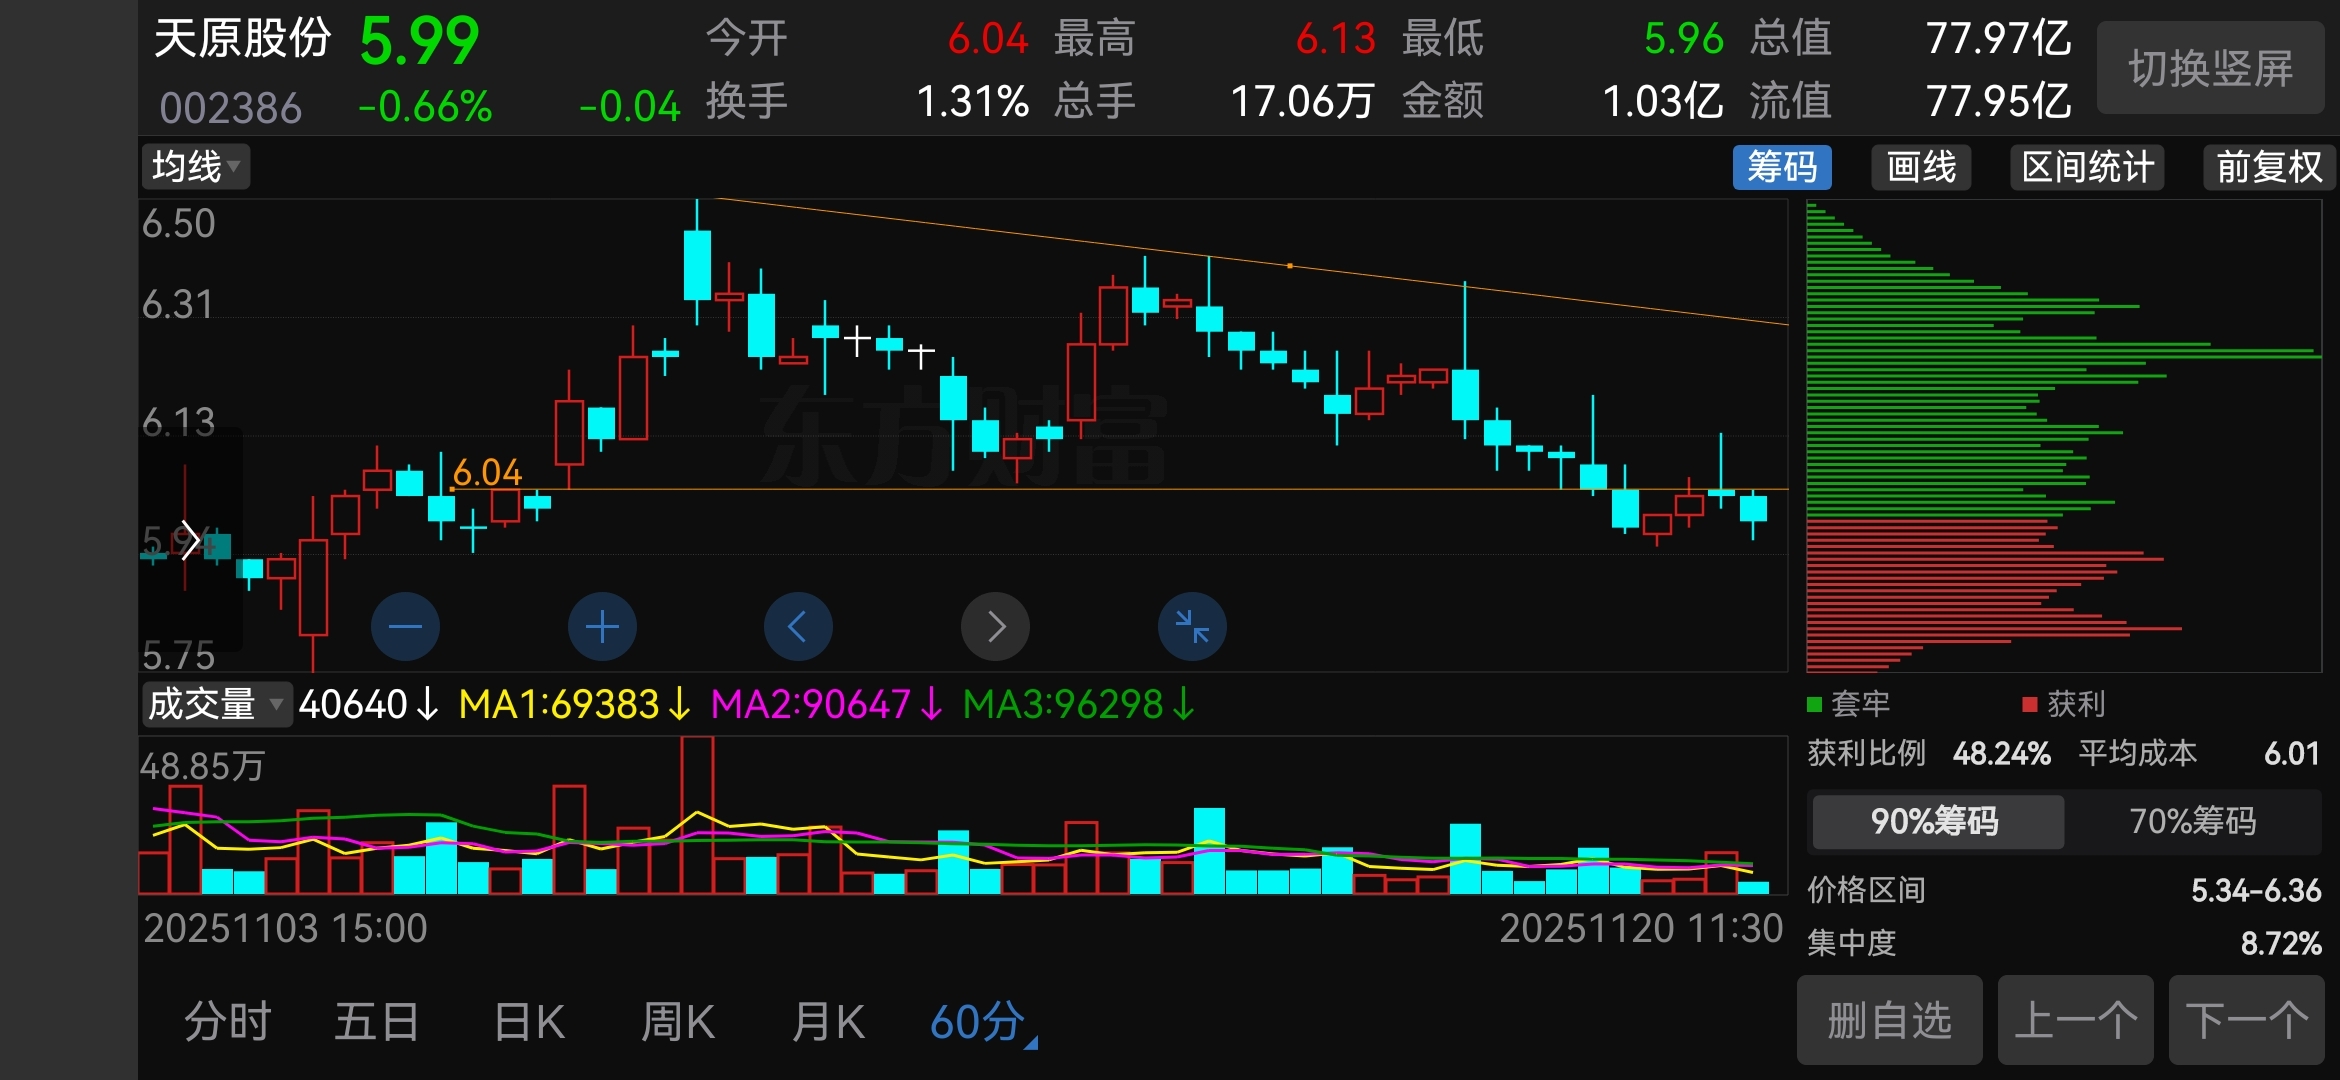Open the 成交量 indicator dropdown
The width and height of the screenshot is (2340, 1080).
215,704
